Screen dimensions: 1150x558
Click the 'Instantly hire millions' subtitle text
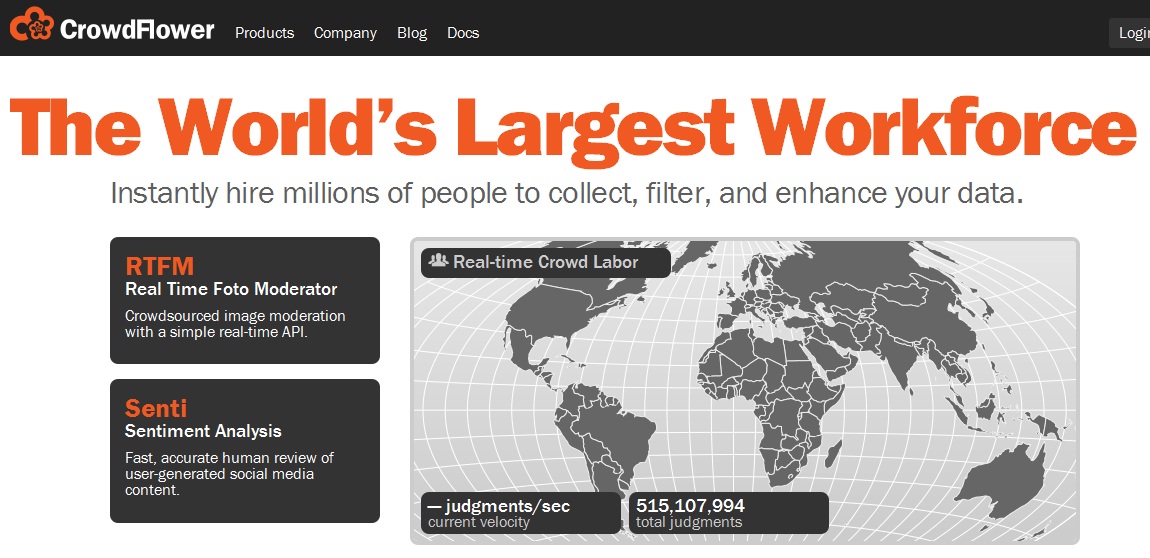coord(567,193)
